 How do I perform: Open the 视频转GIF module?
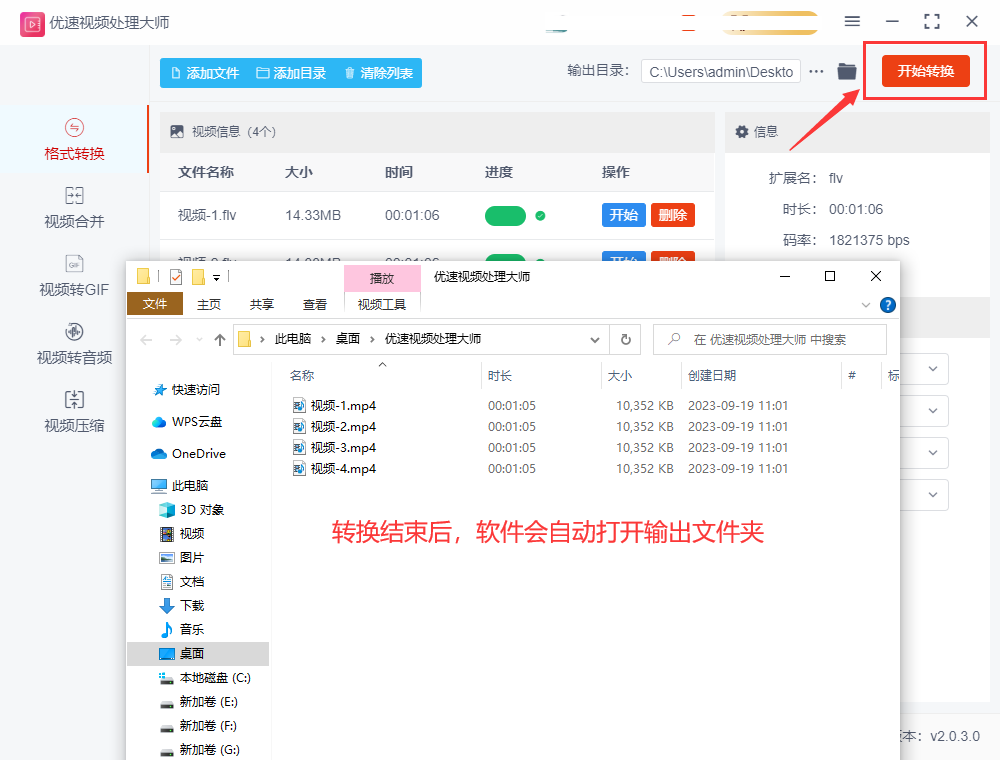coord(74,275)
